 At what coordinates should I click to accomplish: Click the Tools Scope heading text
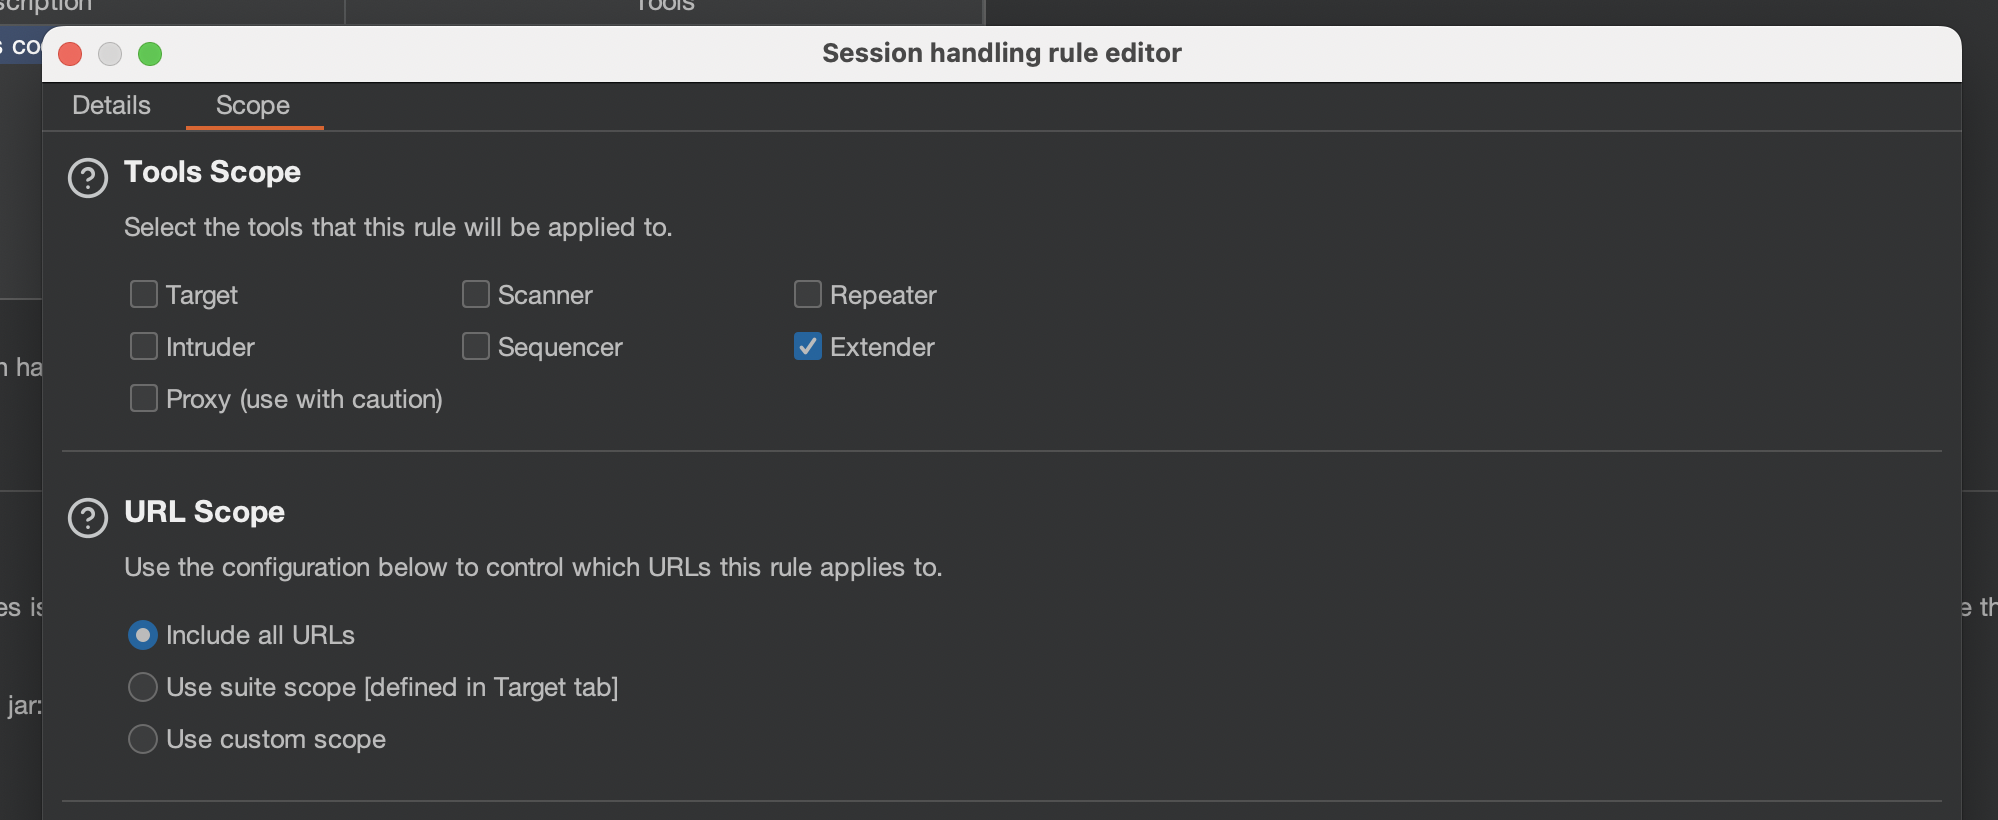[x=212, y=172]
